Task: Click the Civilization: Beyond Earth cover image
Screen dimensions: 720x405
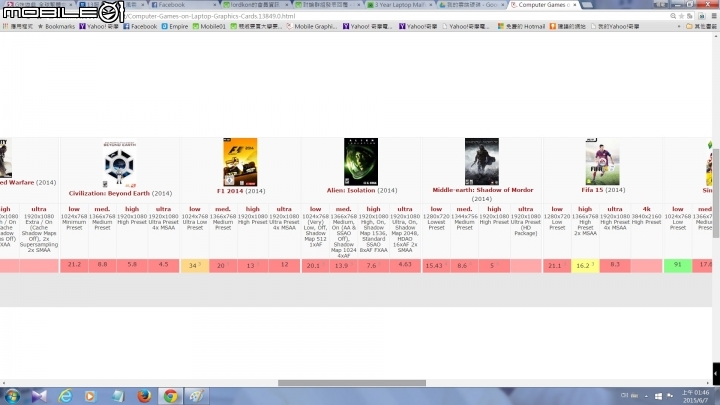Action: pos(119,163)
